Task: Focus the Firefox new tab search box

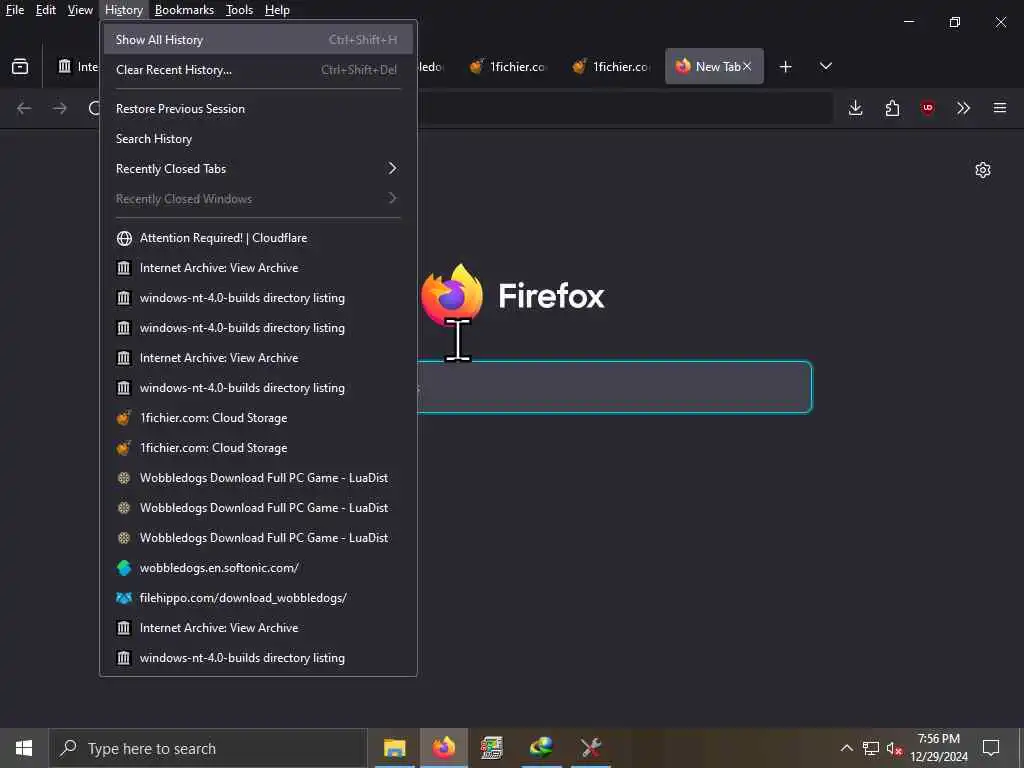Action: coord(614,387)
